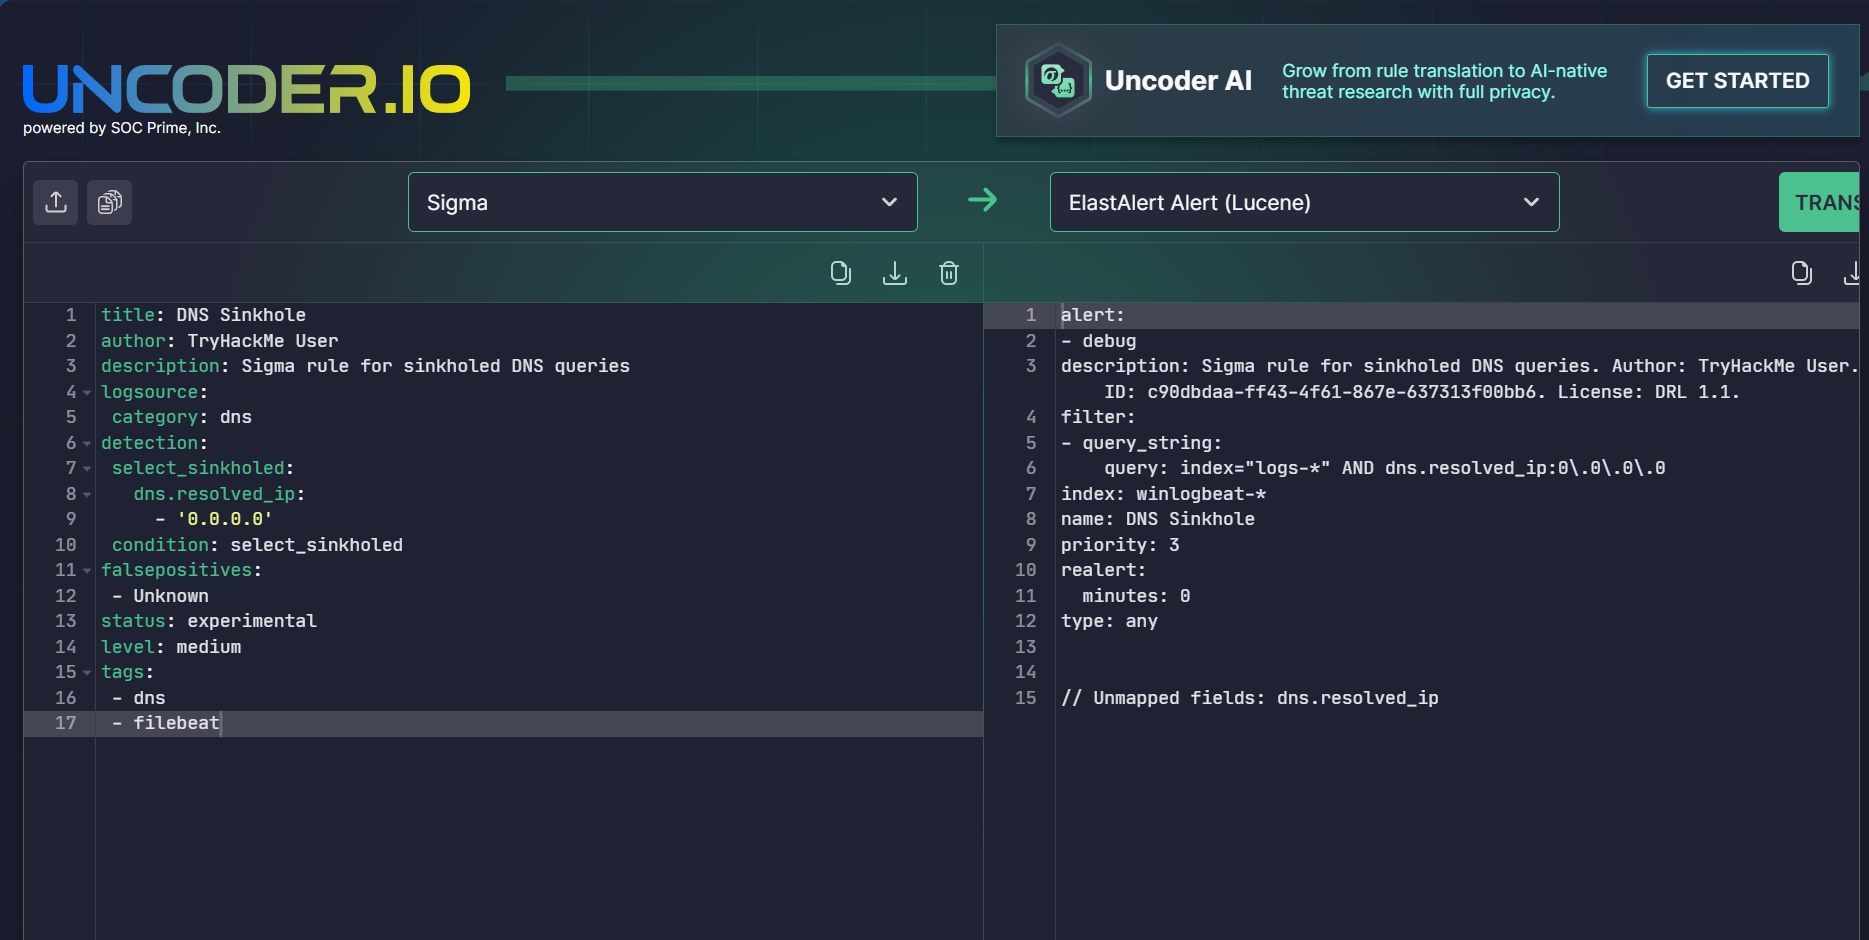Click the 'status: experimental' line
Screen dimensions: 1869x940
208,621
